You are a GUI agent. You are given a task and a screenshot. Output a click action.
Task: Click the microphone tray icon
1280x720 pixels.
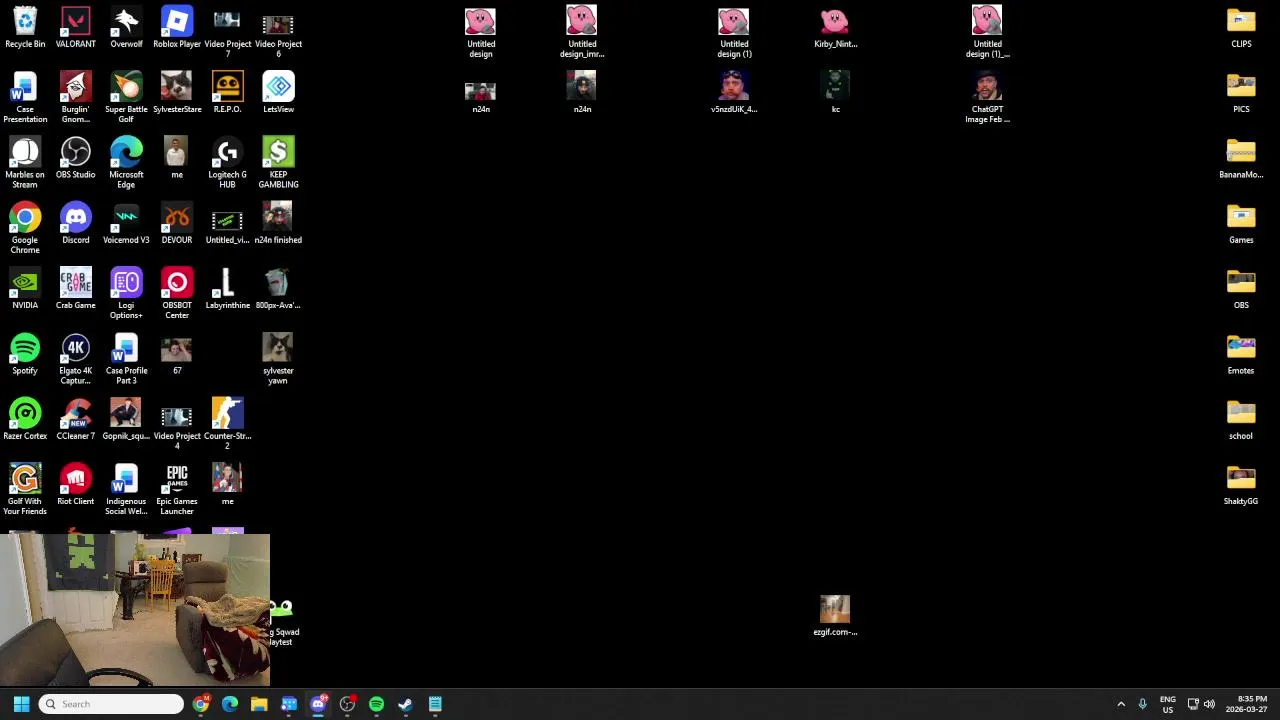pyautogui.click(x=1142, y=704)
